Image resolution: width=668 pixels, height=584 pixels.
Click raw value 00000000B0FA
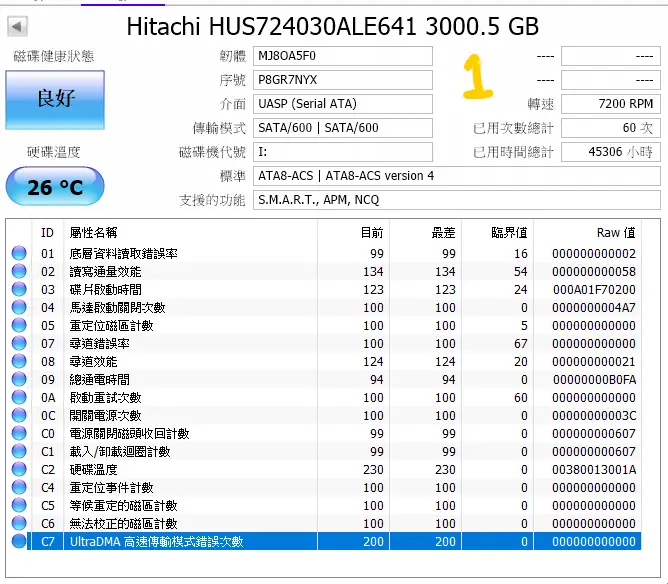click(x=594, y=380)
